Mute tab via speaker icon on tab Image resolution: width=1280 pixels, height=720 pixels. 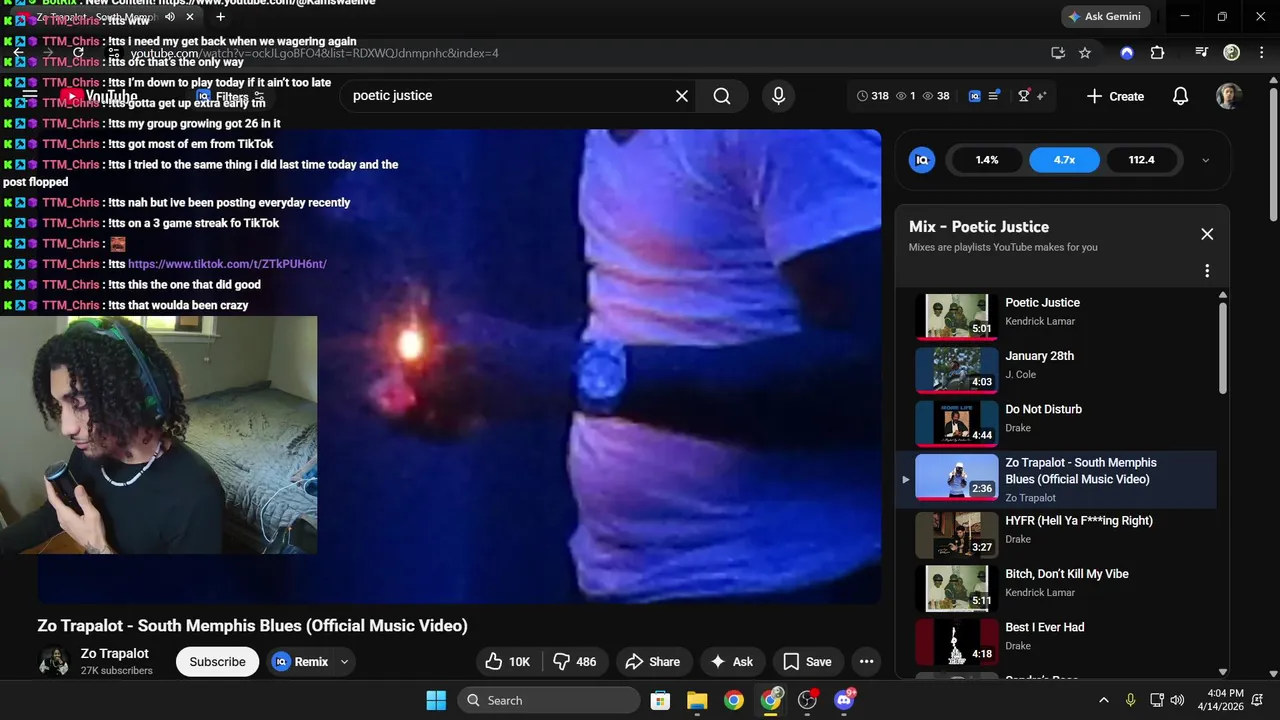pyautogui.click(x=170, y=16)
